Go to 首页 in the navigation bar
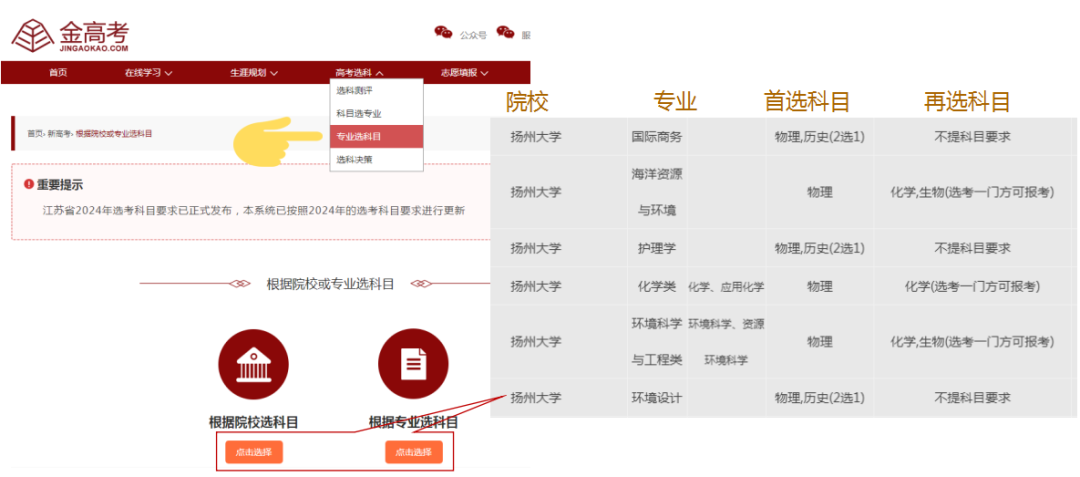The width and height of the screenshot is (1080, 477). point(59,72)
